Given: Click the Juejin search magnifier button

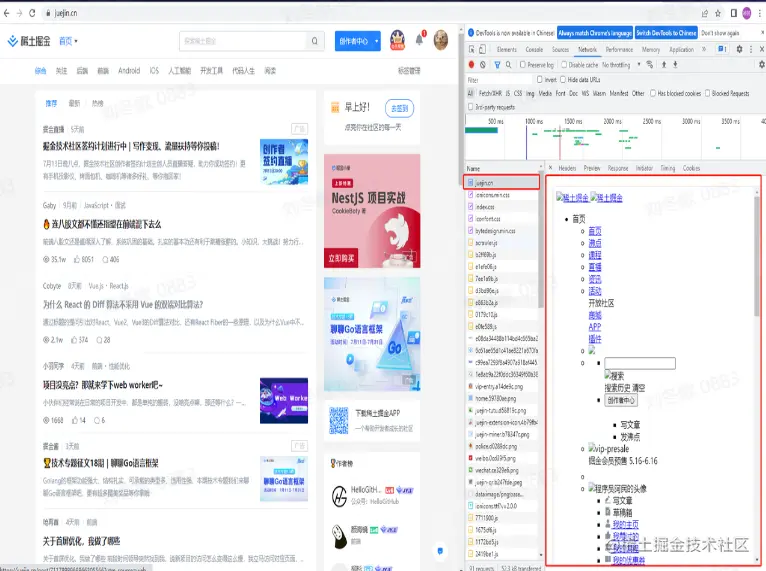Looking at the screenshot, I should tap(315, 41).
